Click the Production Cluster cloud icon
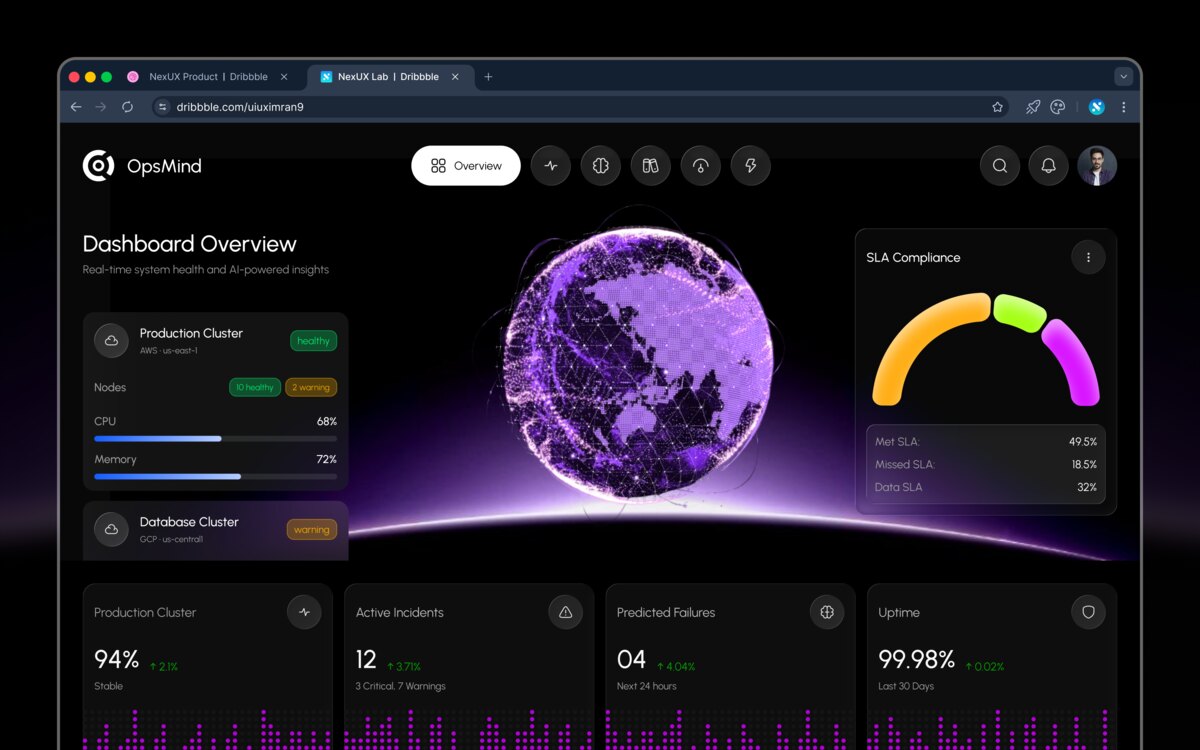 111,341
